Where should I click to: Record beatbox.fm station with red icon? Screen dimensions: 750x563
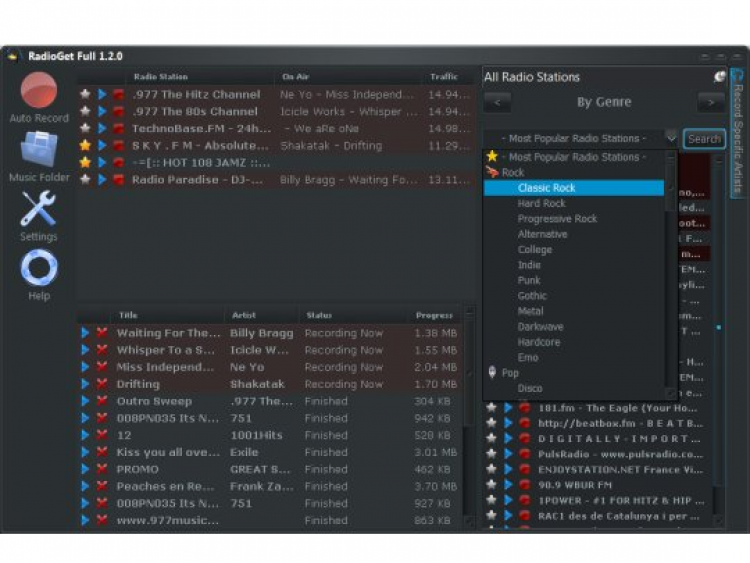[525, 423]
